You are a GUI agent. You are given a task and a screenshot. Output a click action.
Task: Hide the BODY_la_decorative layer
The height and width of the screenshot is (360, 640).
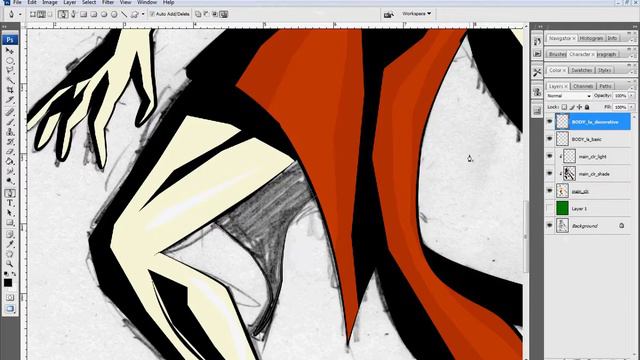[549, 122]
